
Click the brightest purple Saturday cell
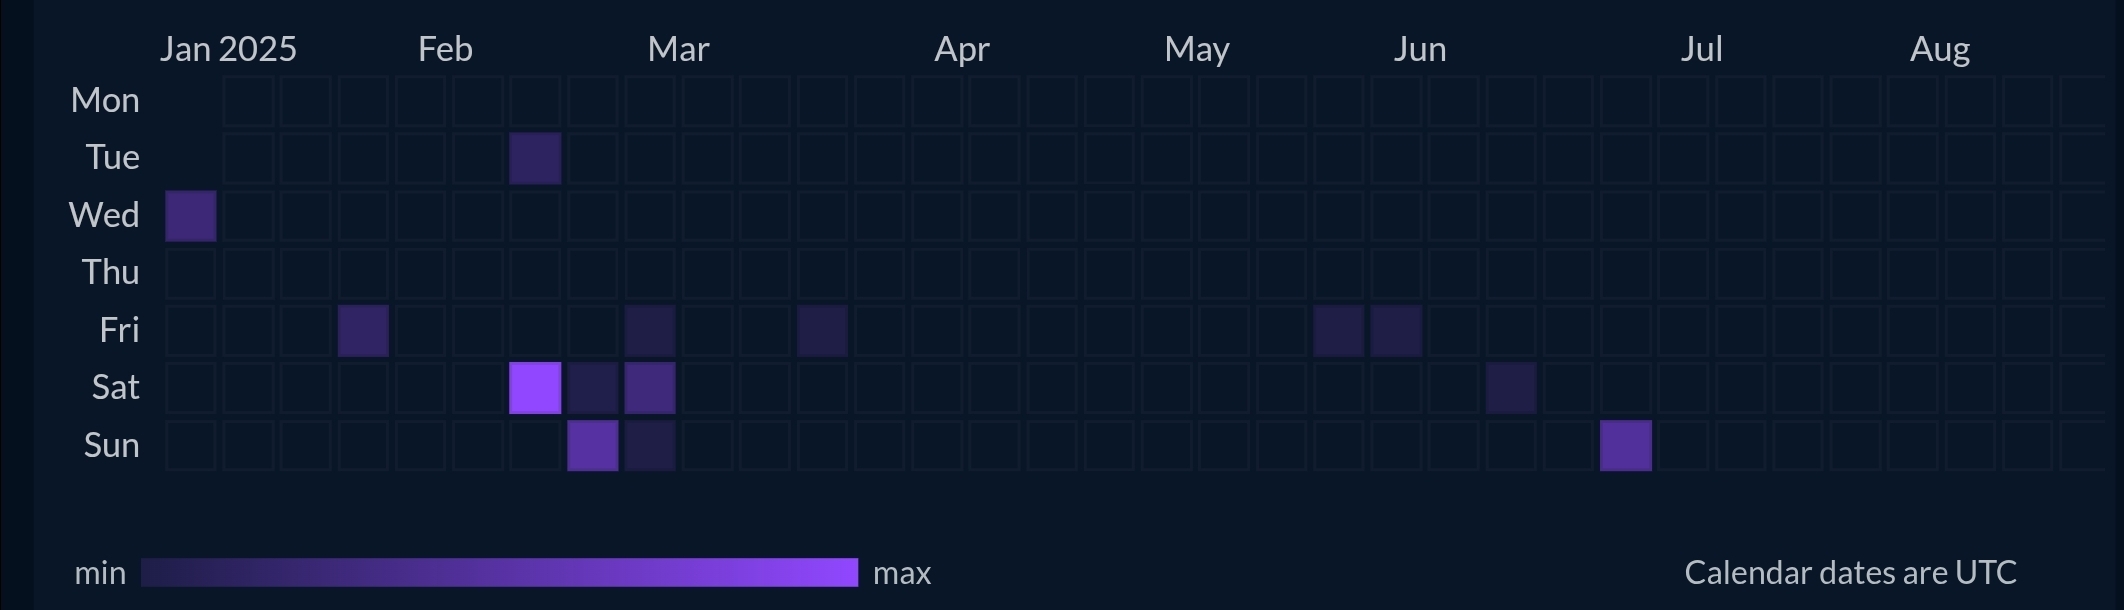(x=535, y=388)
